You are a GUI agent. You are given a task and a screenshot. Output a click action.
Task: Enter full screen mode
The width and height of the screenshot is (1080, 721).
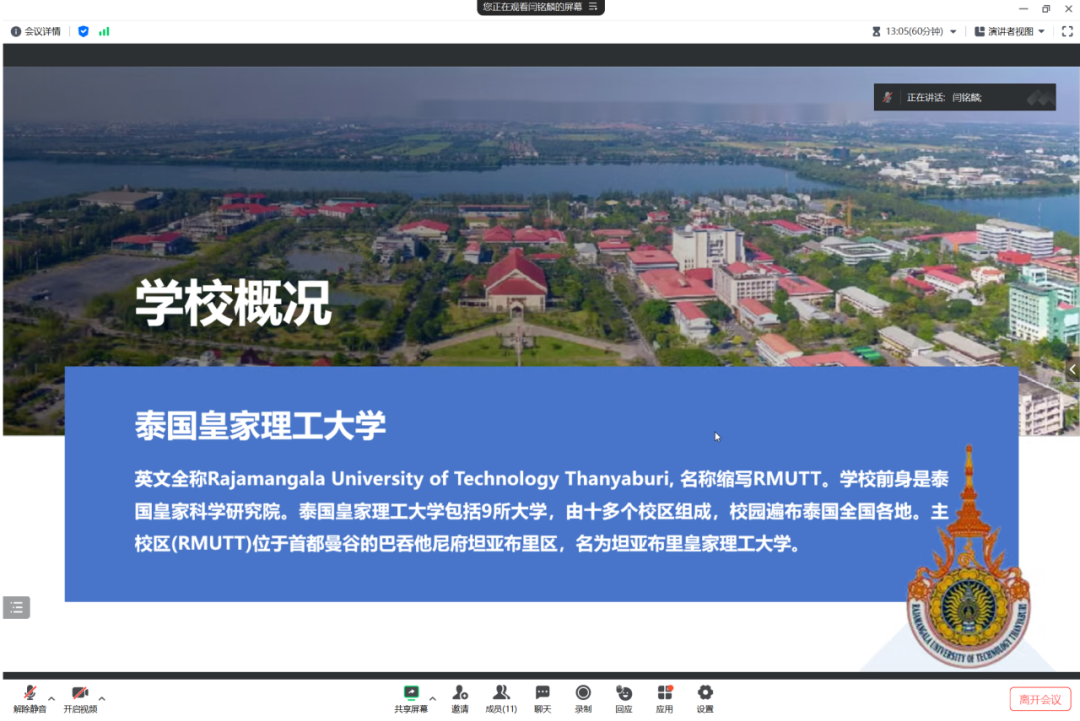pyautogui.click(x=1067, y=31)
